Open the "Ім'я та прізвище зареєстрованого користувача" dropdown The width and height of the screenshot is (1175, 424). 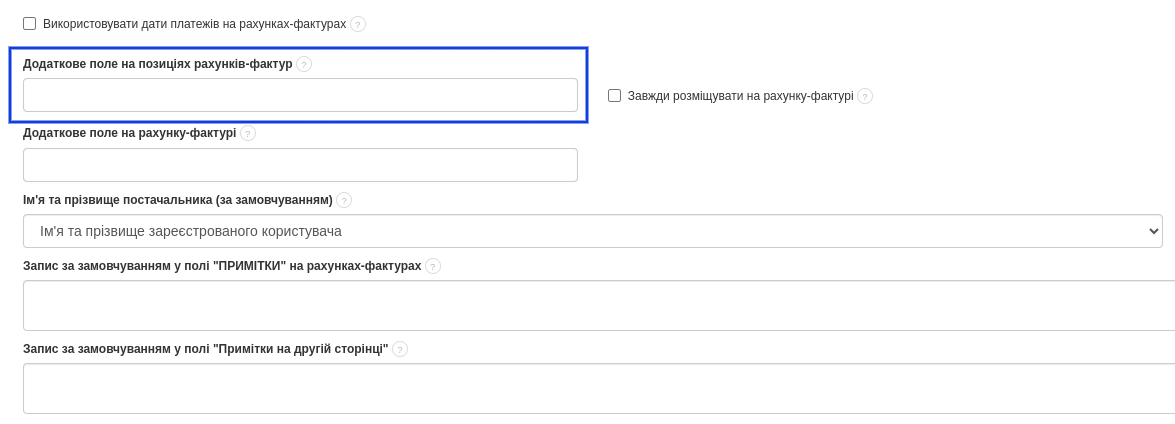point(592,231)
